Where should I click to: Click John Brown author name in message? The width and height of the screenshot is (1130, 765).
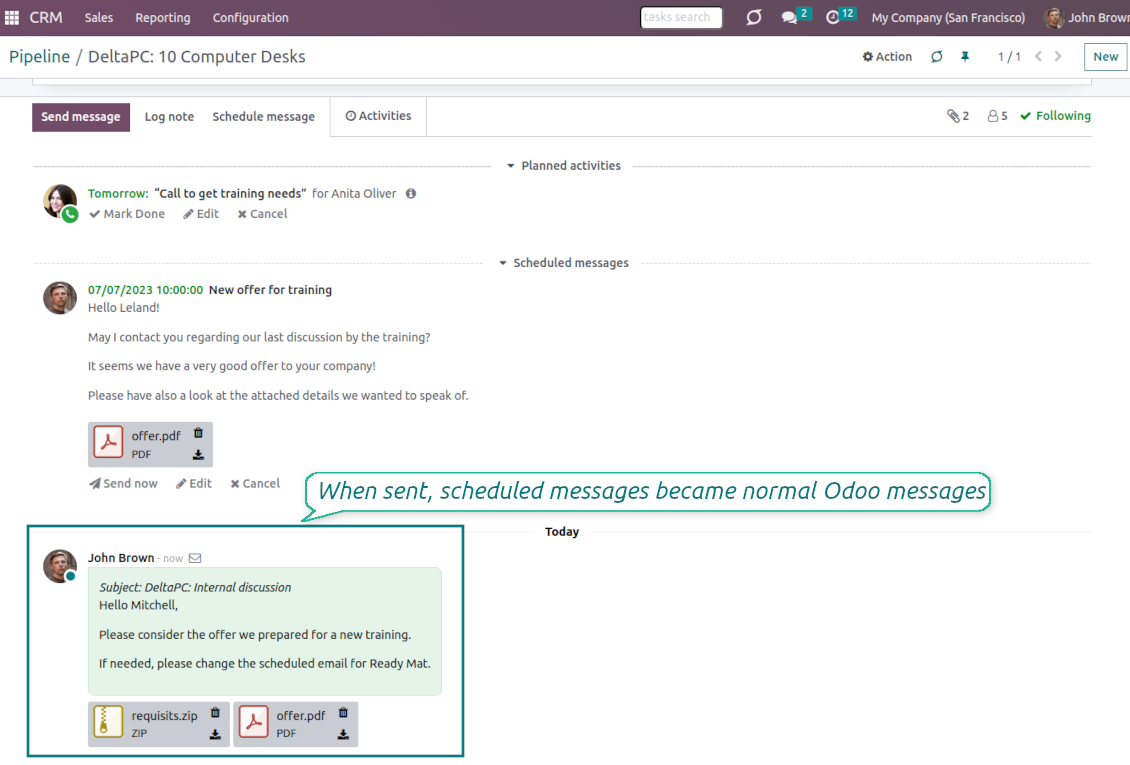click(121, 558)
